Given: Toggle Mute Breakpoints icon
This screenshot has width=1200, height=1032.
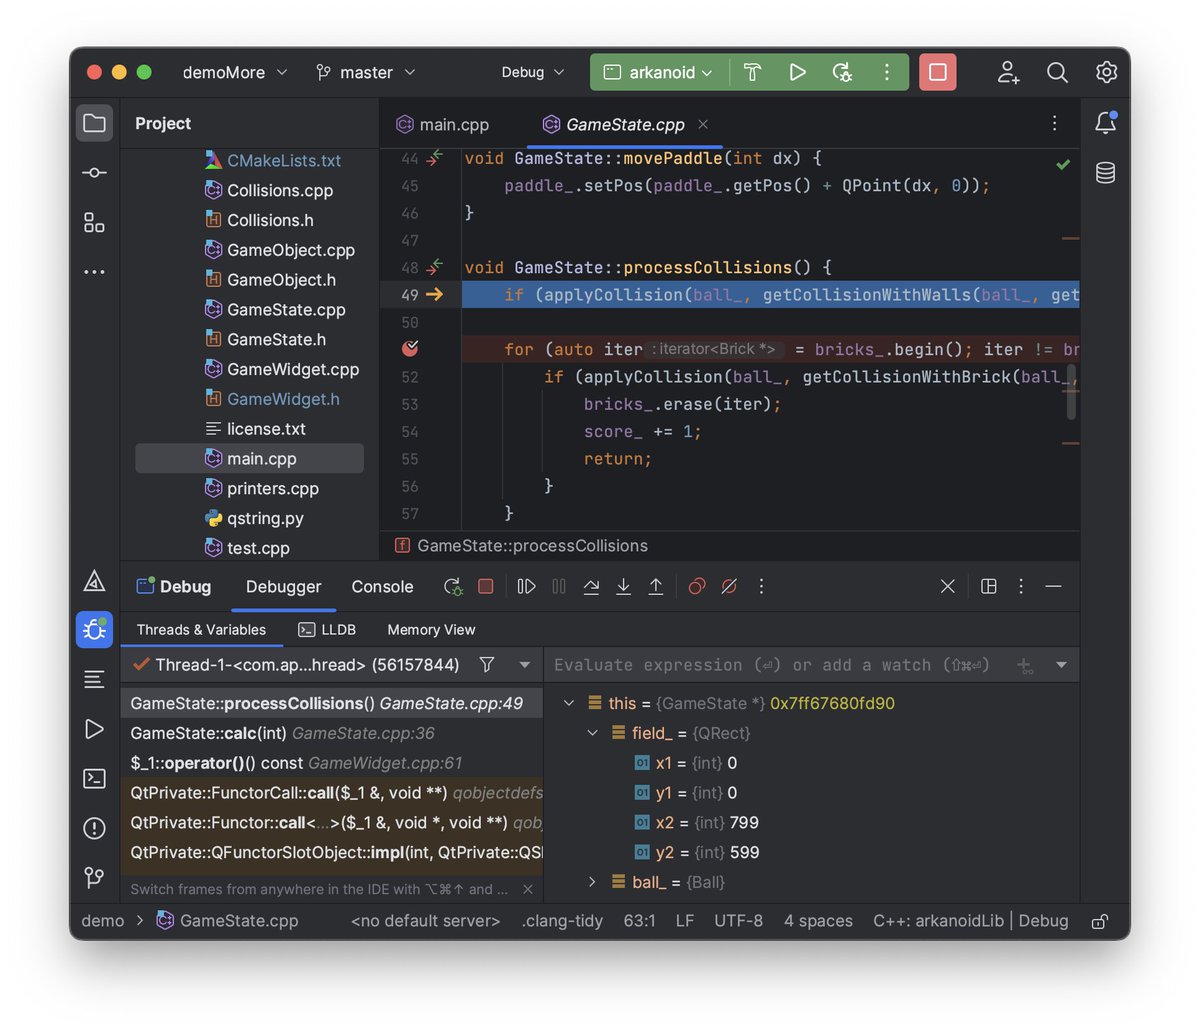Looking at the screenshot, I should [x=729, y=587].
